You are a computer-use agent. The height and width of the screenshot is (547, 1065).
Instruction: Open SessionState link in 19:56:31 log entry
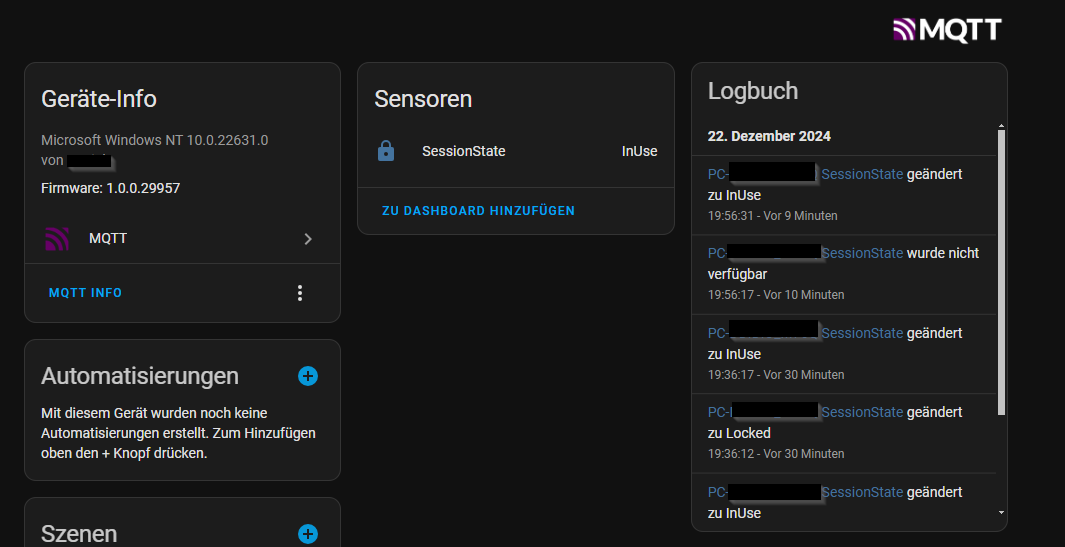point(863,174)
